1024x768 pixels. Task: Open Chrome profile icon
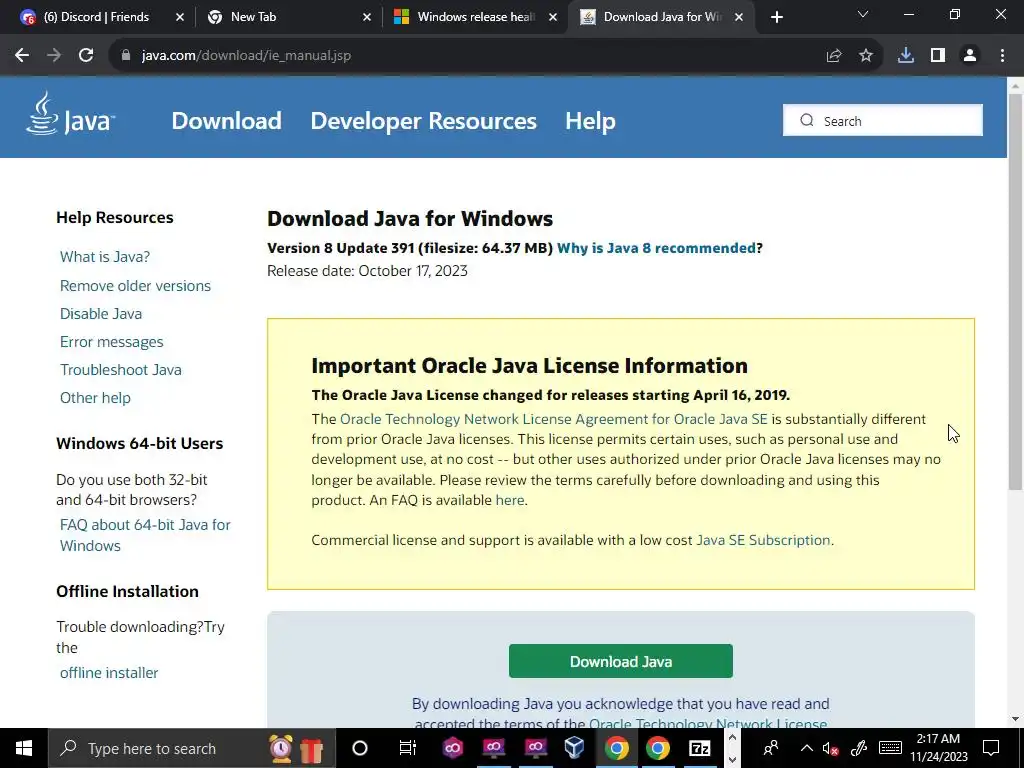tap(970, 56)
